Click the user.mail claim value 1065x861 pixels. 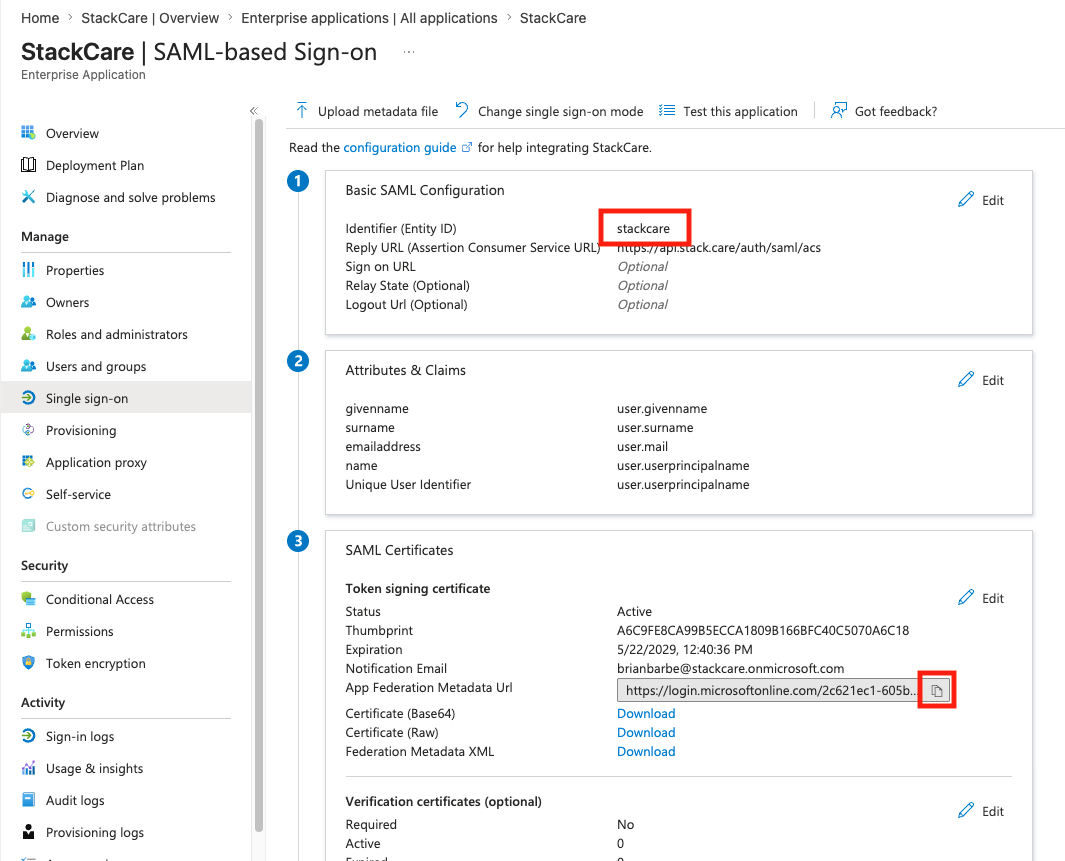[642, 446]
